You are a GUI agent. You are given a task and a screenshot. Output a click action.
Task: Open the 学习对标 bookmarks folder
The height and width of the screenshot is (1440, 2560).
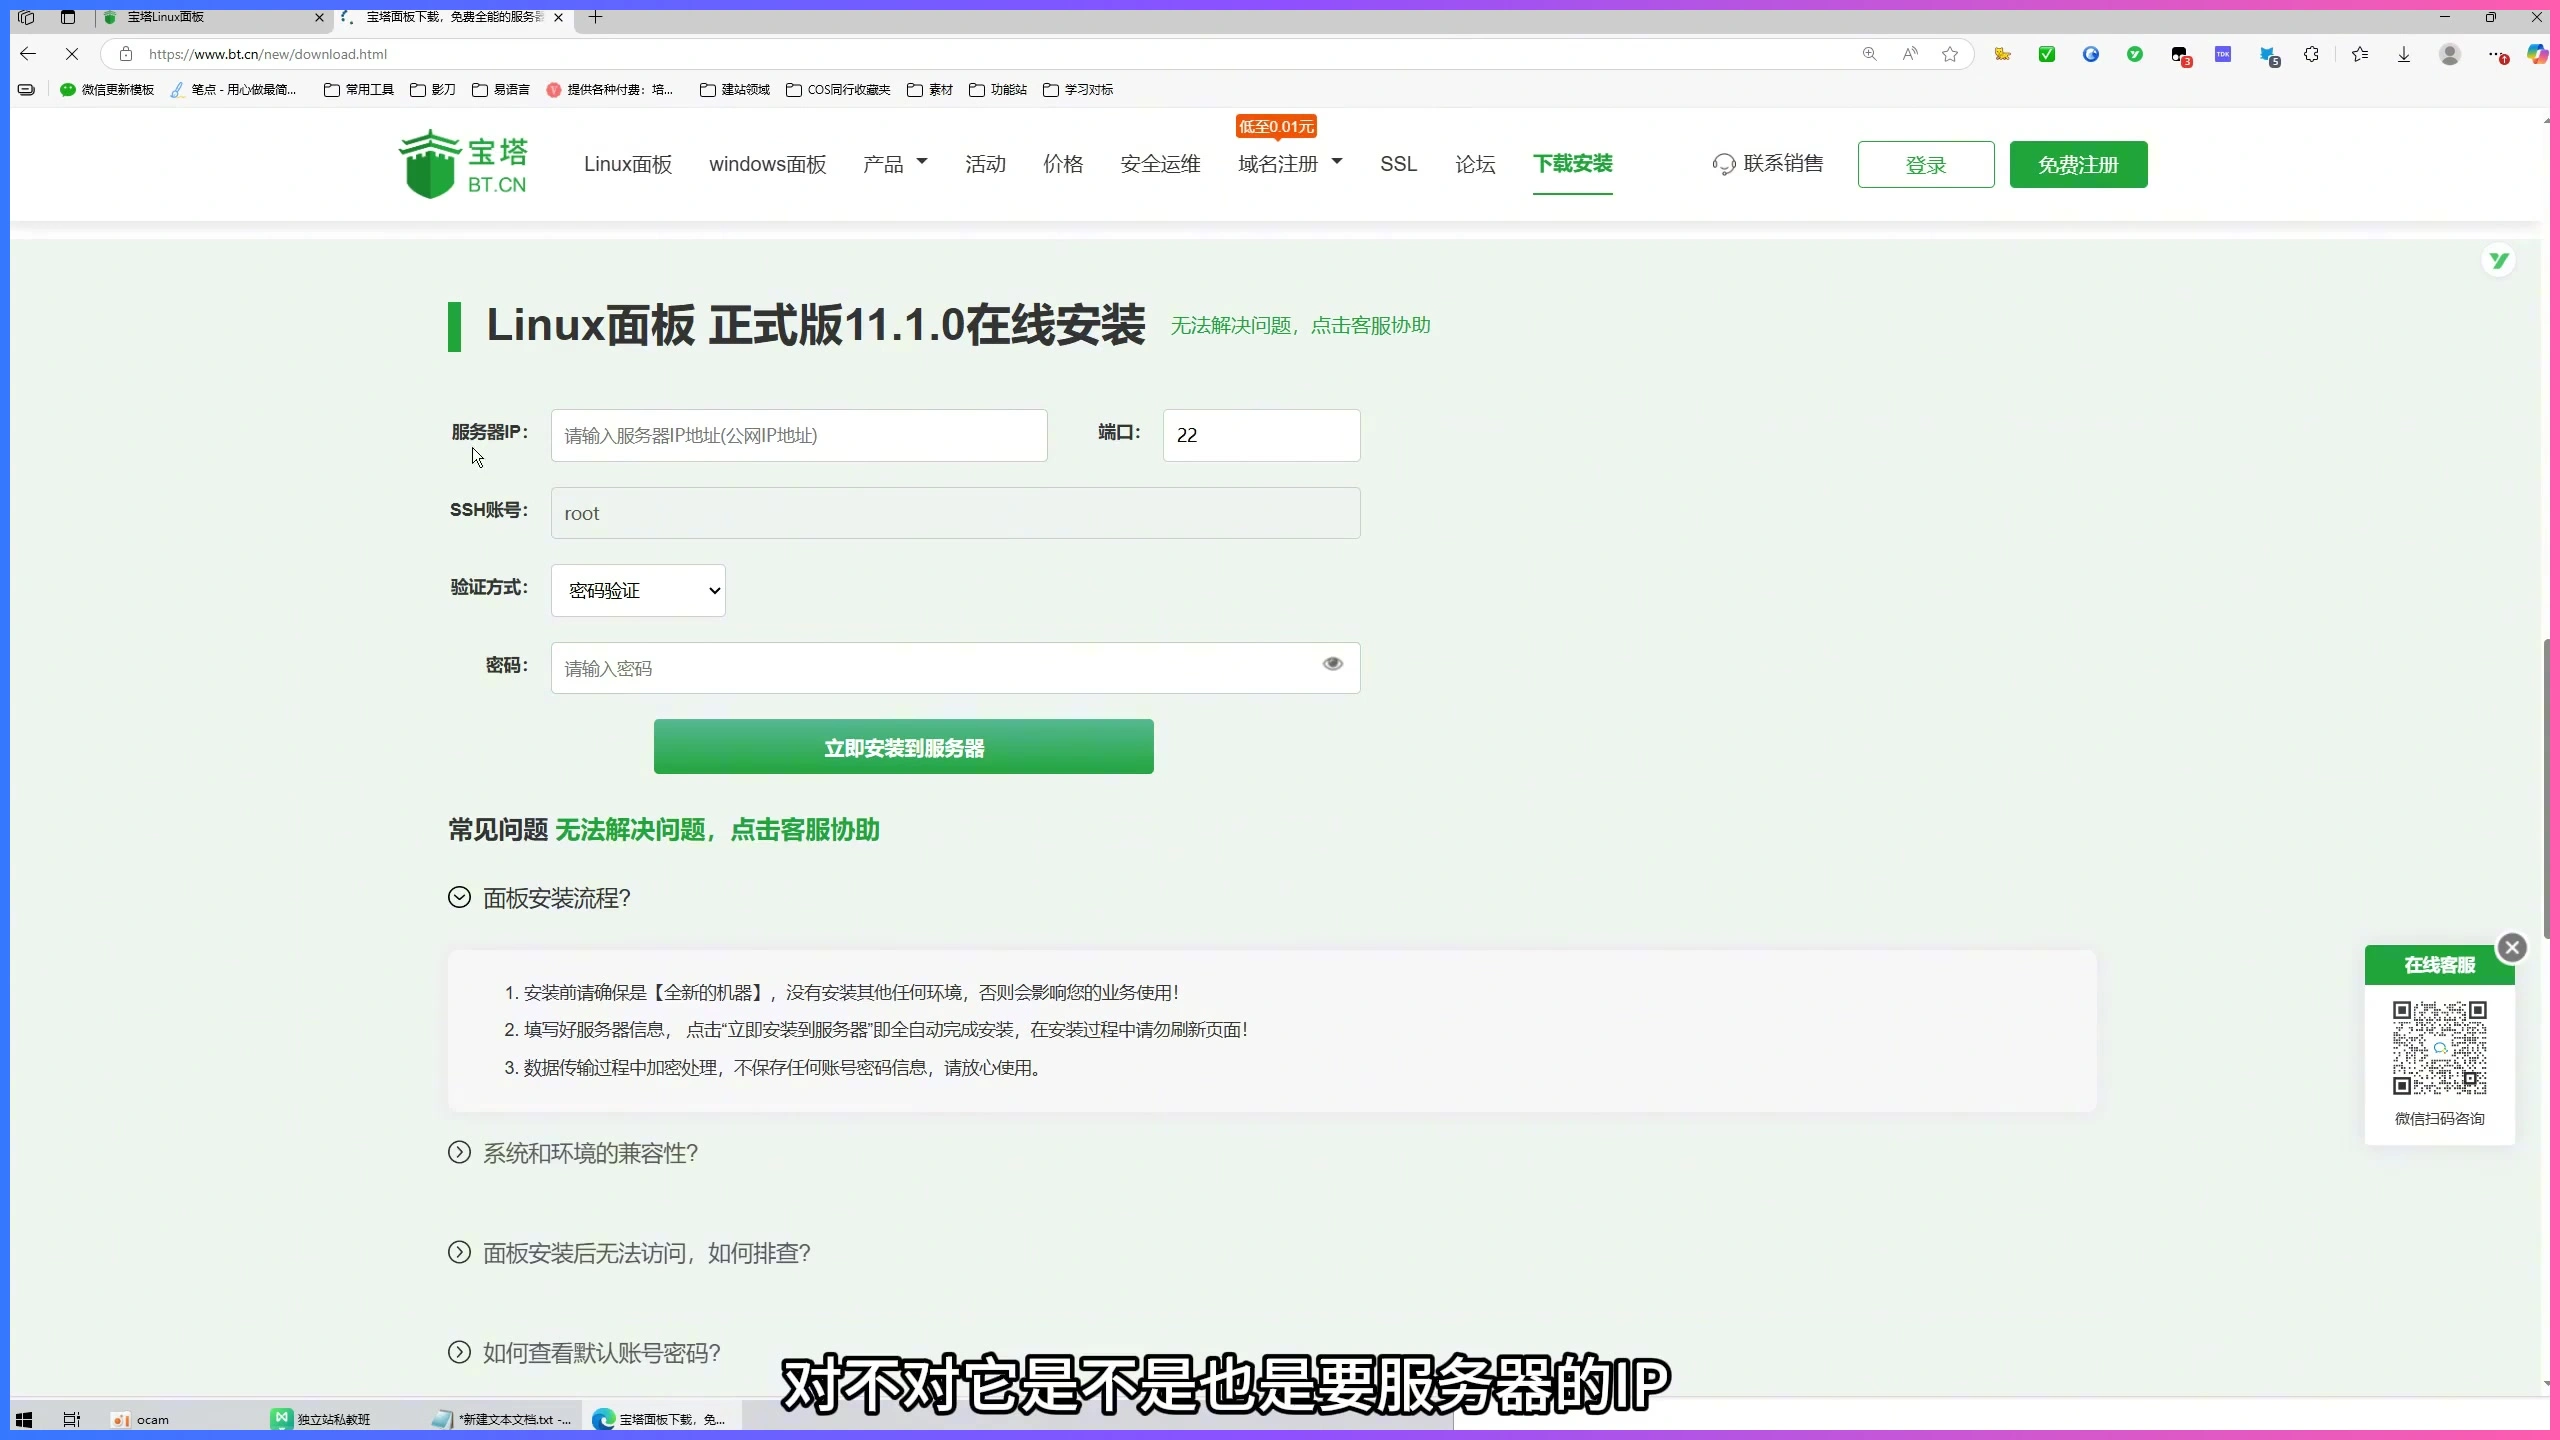point(1078,90)
